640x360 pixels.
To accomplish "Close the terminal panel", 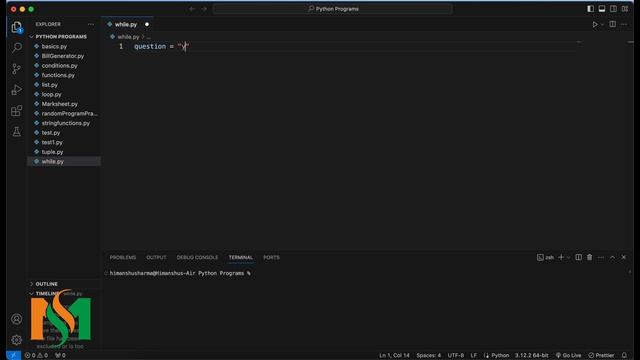I will pos(624,257).
